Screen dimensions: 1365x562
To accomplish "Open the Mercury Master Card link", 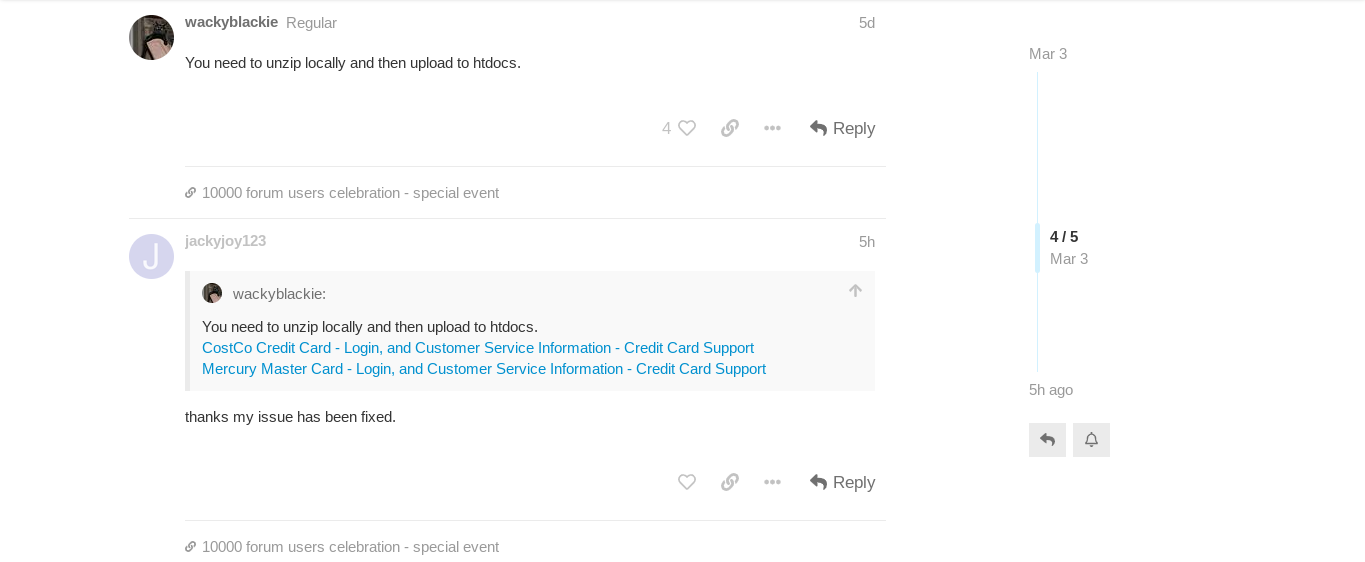I will click(x=484, y=369).
